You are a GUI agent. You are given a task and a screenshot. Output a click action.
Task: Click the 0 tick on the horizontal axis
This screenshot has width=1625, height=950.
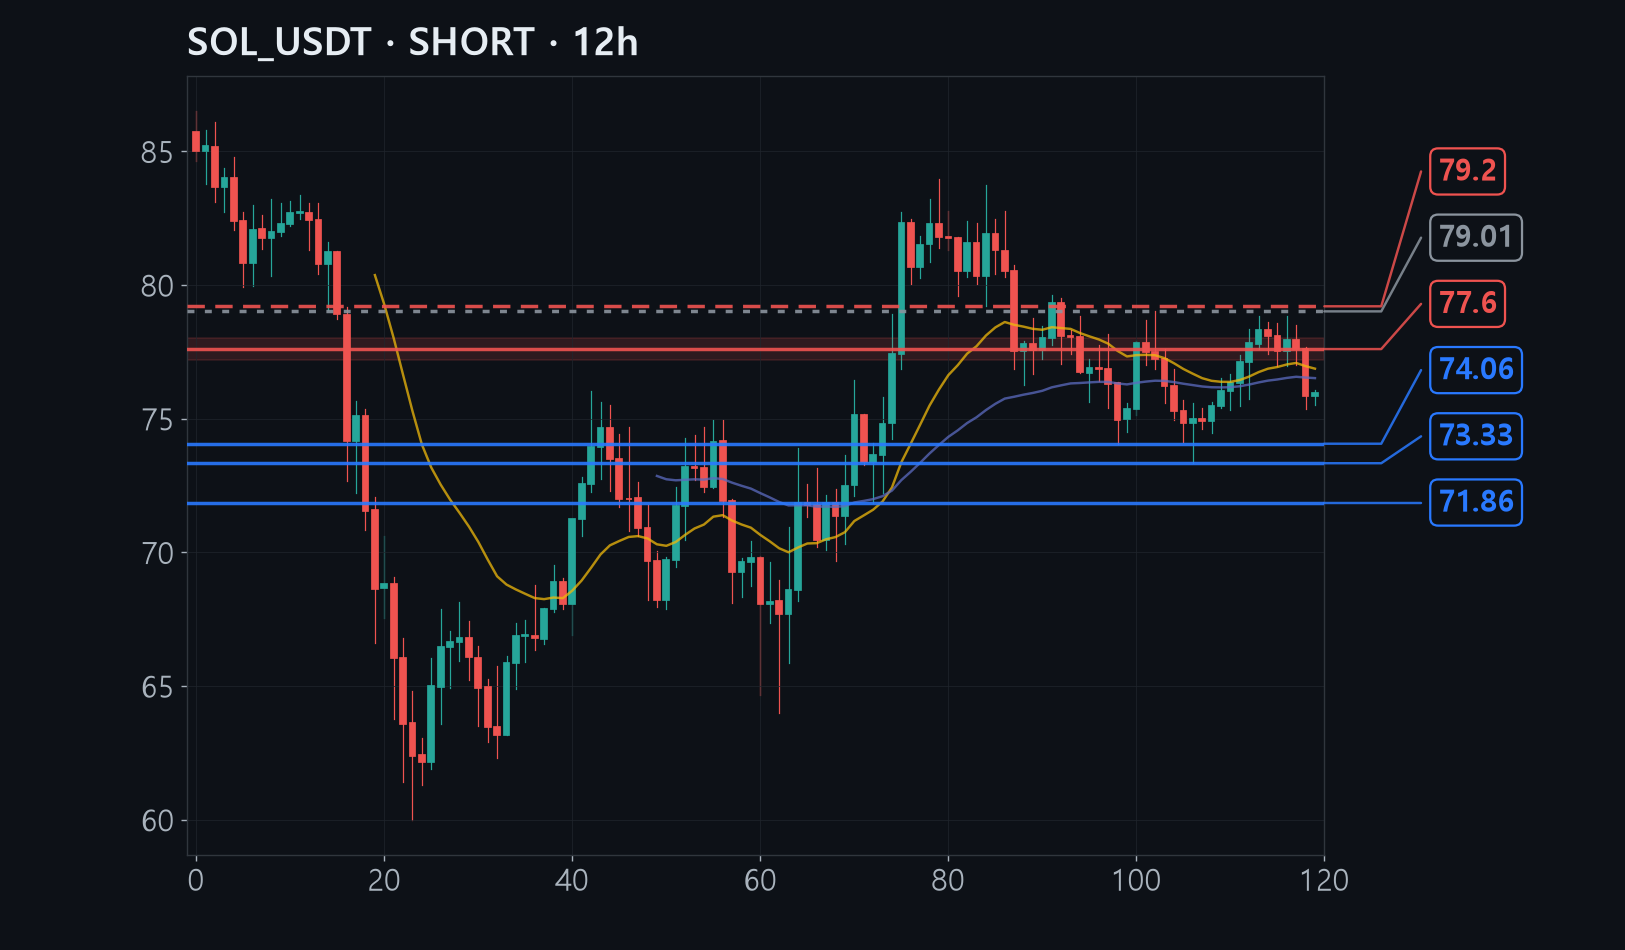point(196,881)
